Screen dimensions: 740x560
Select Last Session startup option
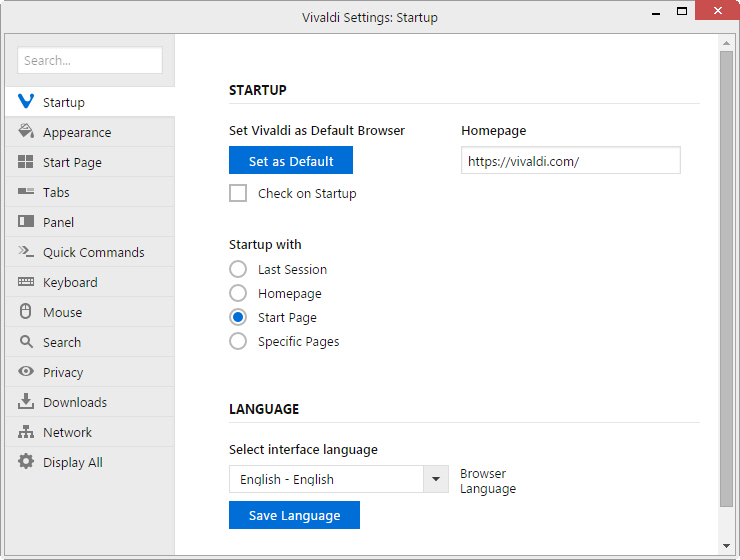(x=238, y=269)
